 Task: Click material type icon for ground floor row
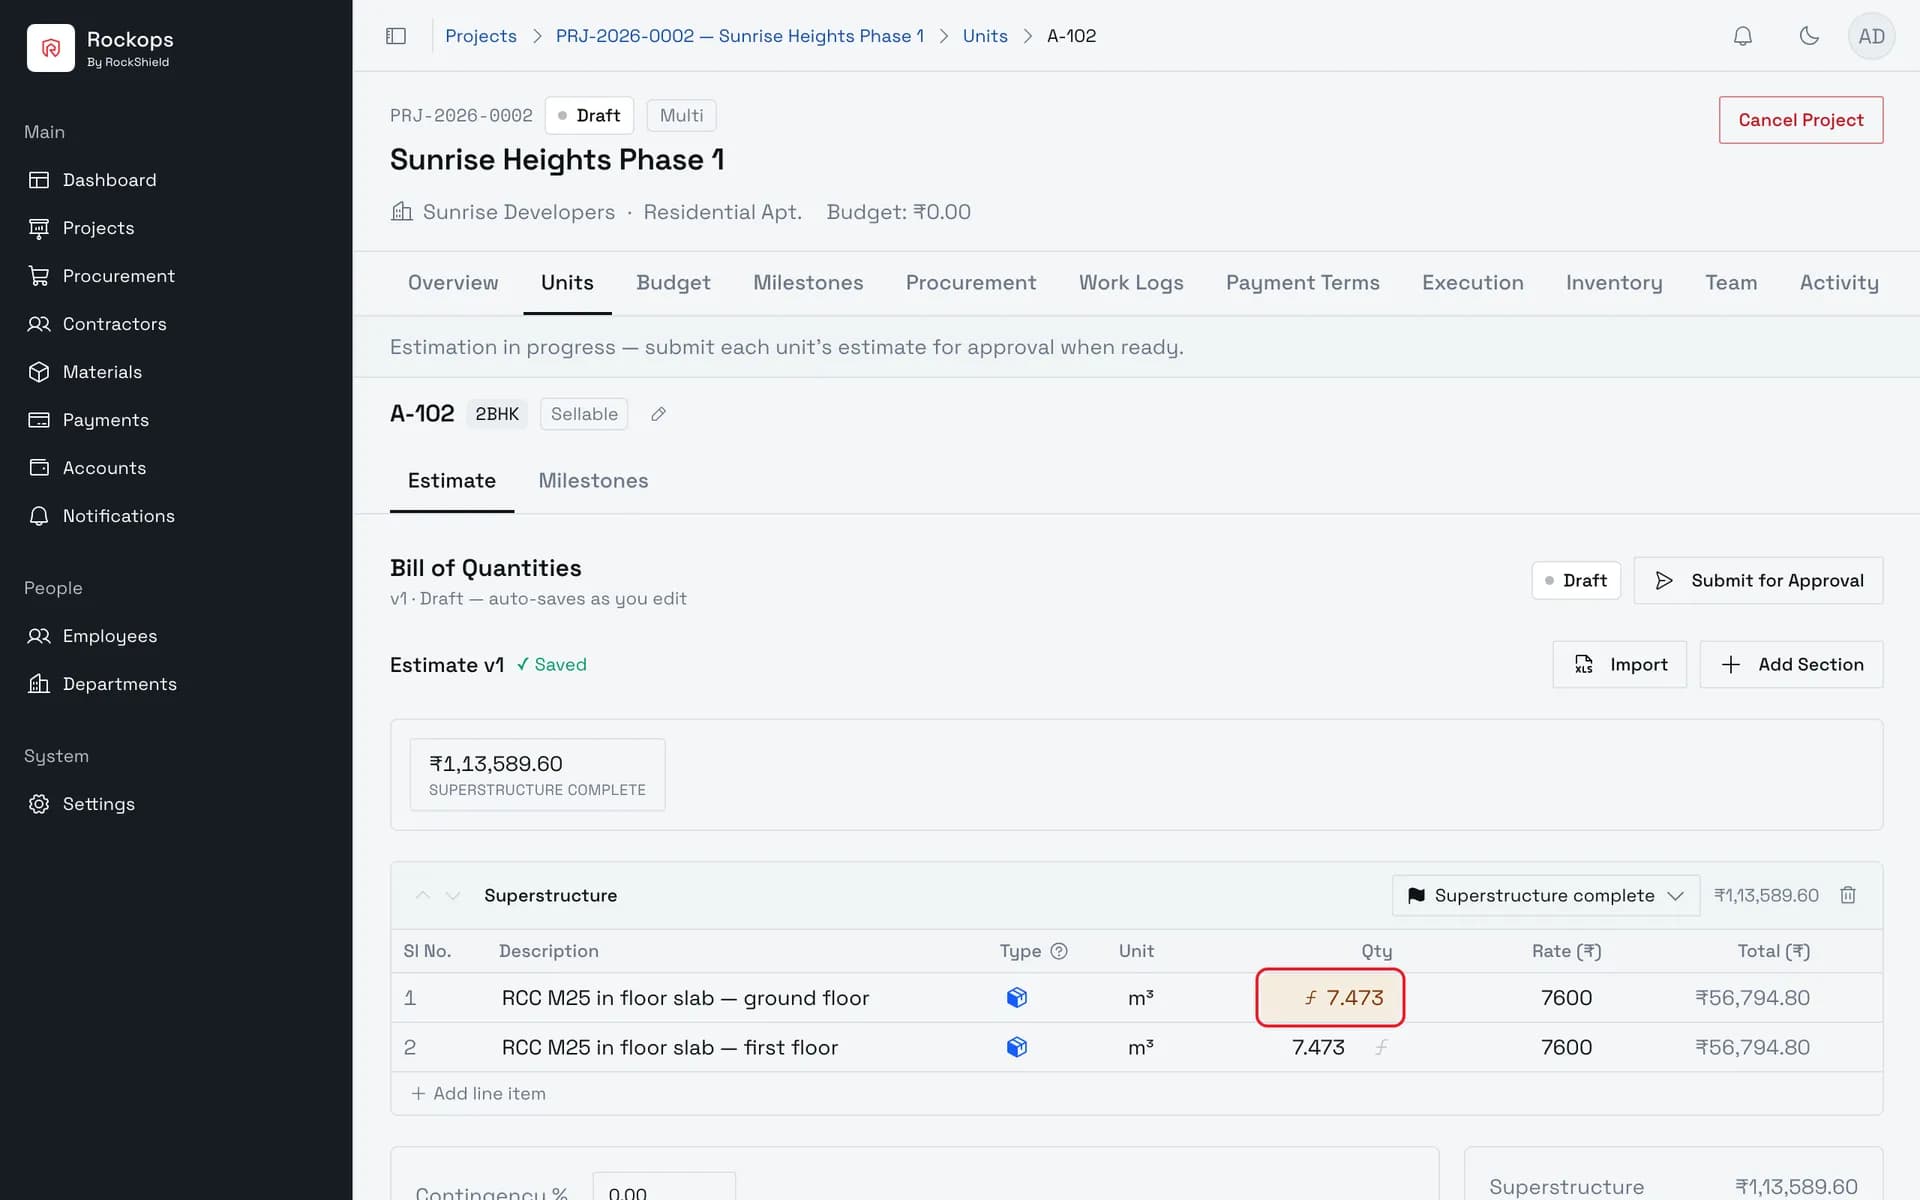point(1017,998)
